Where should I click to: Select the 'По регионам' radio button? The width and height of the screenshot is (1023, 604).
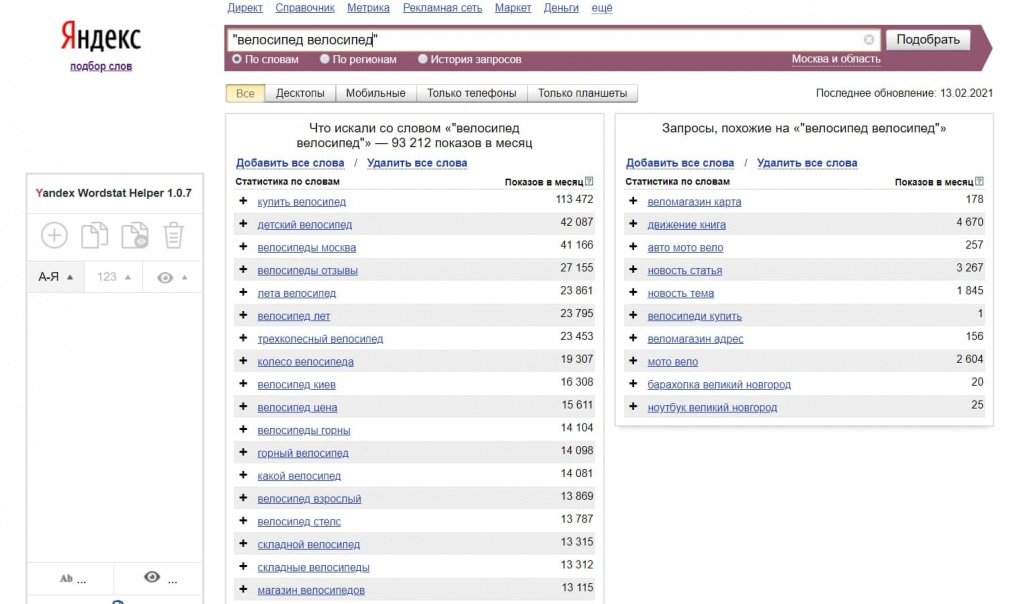(x=325, y=59)
